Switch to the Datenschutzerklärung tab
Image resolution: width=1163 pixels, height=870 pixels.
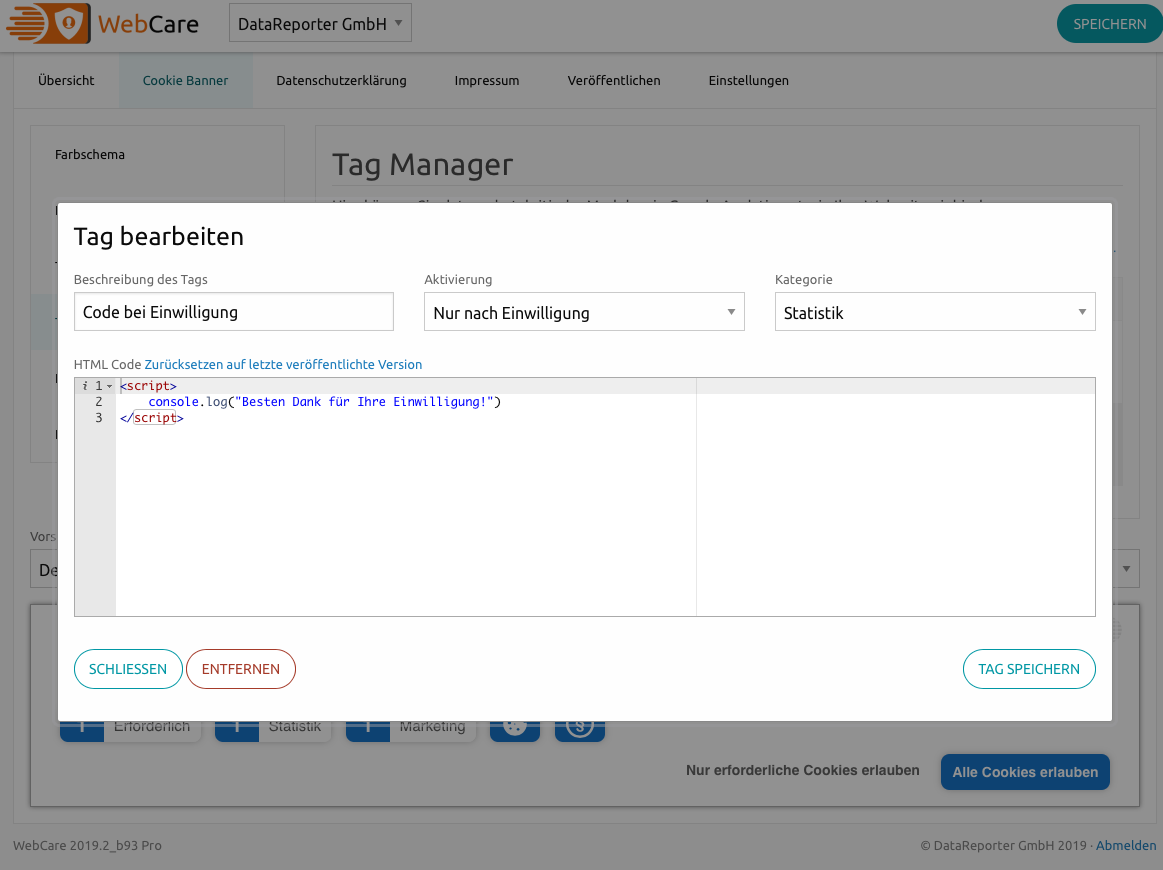[x=341, y=81]
